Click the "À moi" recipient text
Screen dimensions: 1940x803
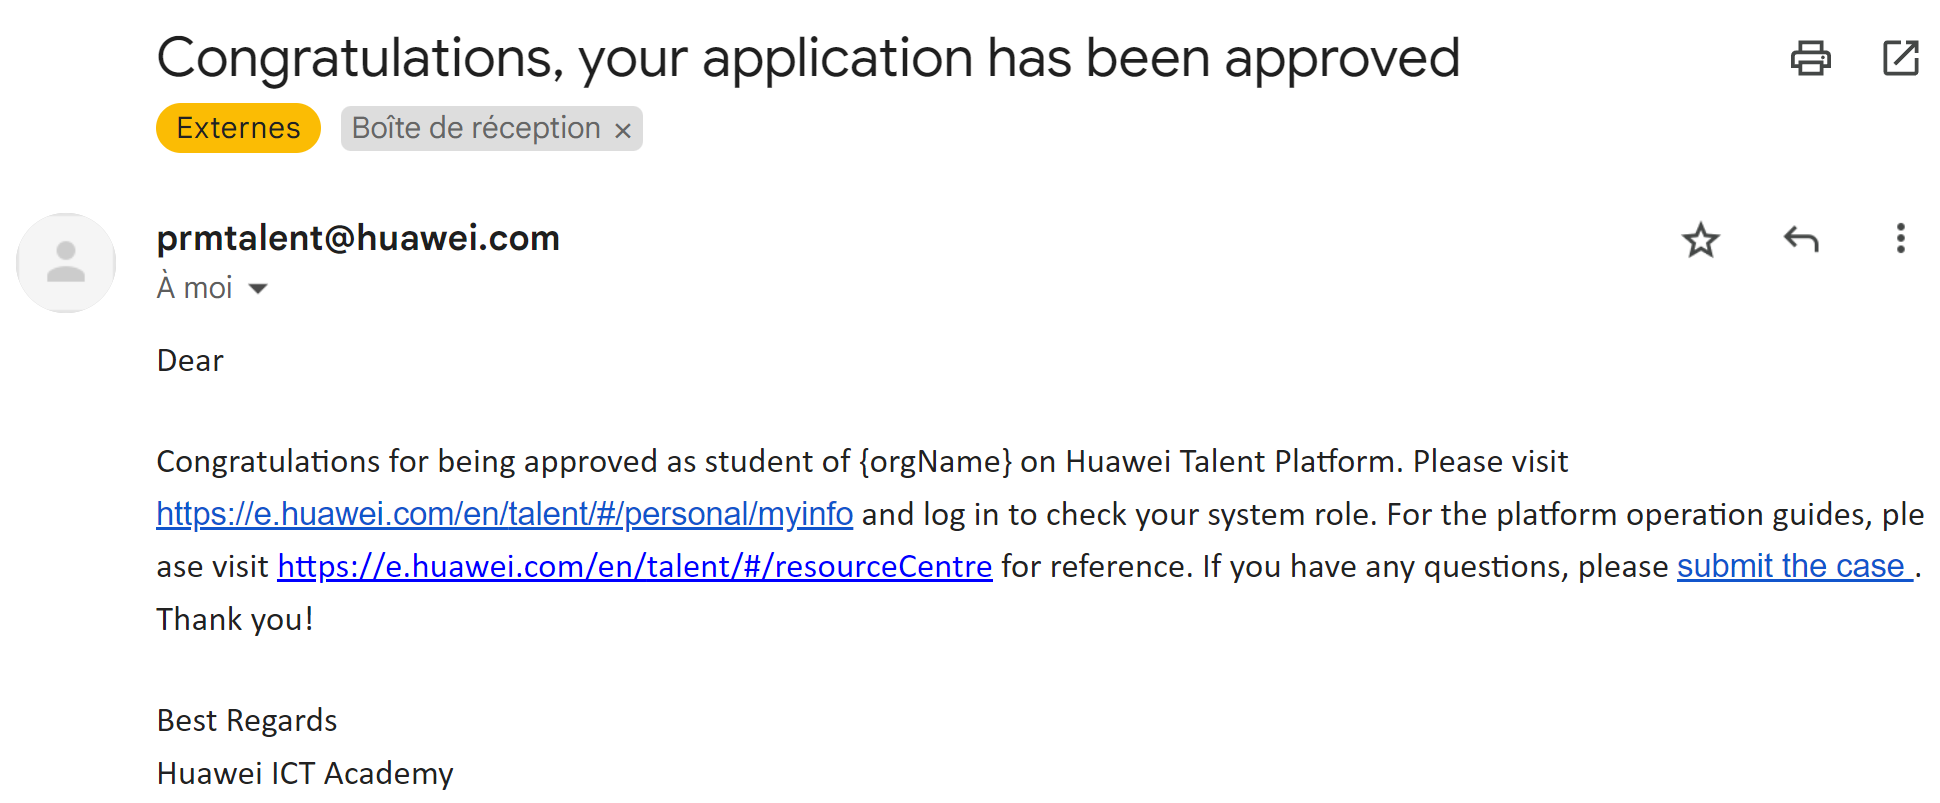(x=195, y=288)
